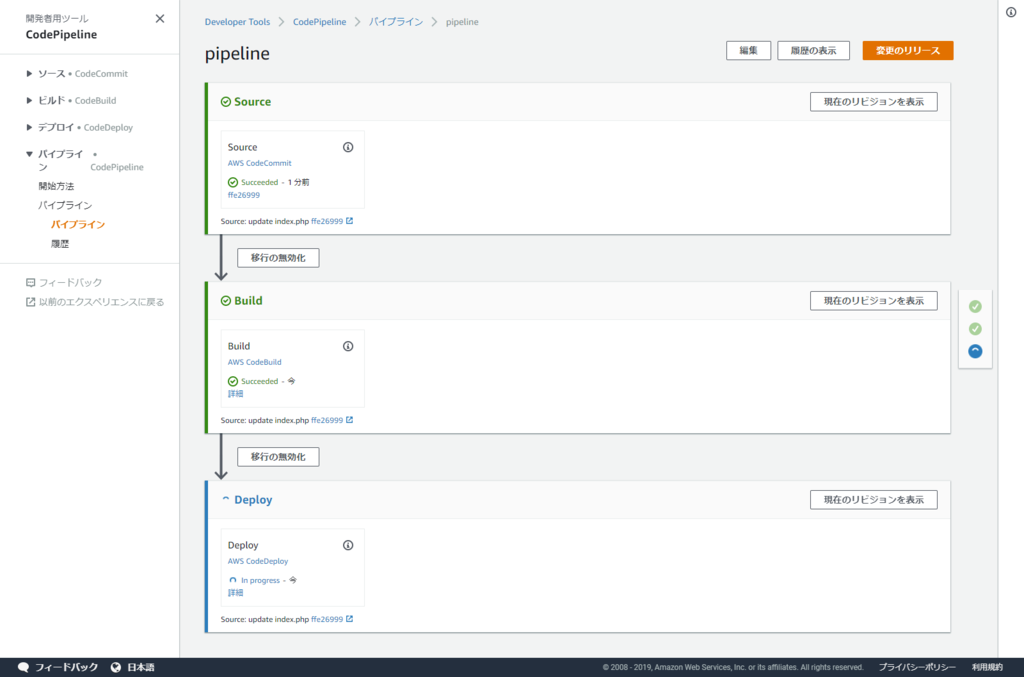Show current revision for Build stage
The width and height of the screenshot is (1024, 677).
pyautogui.click(x=874, y=301)
